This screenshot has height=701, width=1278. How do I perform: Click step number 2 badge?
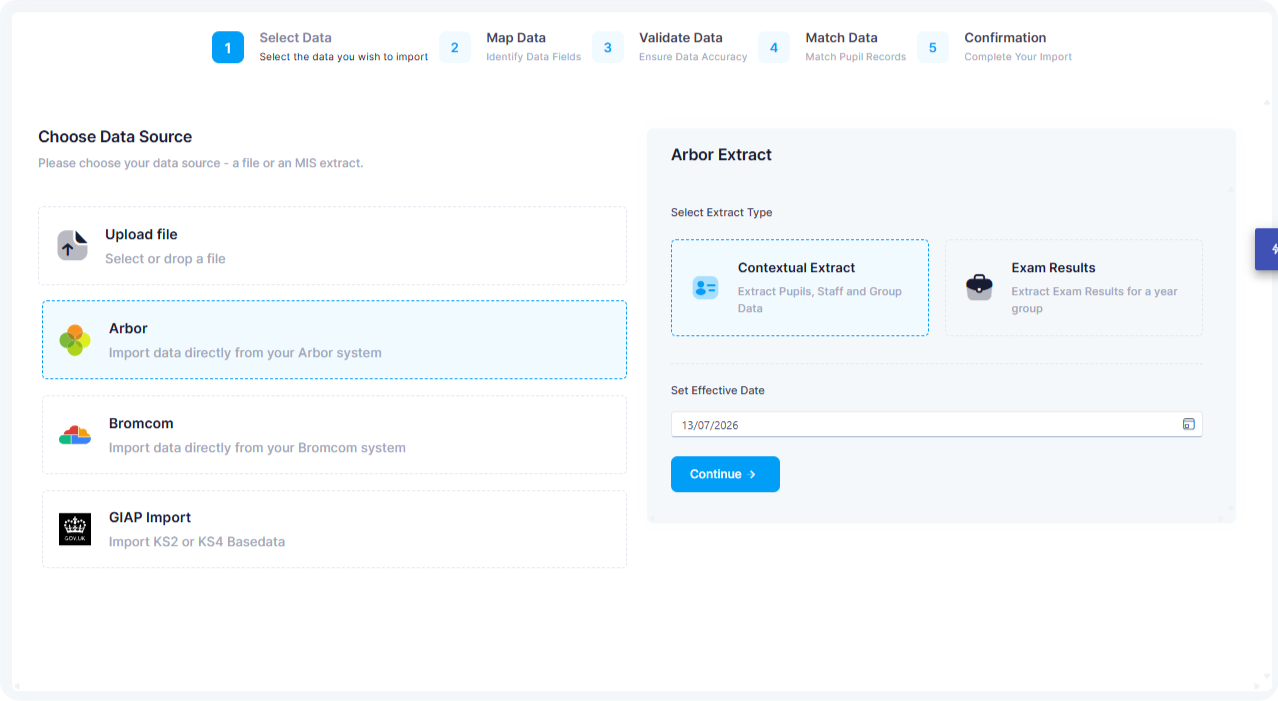point(455,47)
